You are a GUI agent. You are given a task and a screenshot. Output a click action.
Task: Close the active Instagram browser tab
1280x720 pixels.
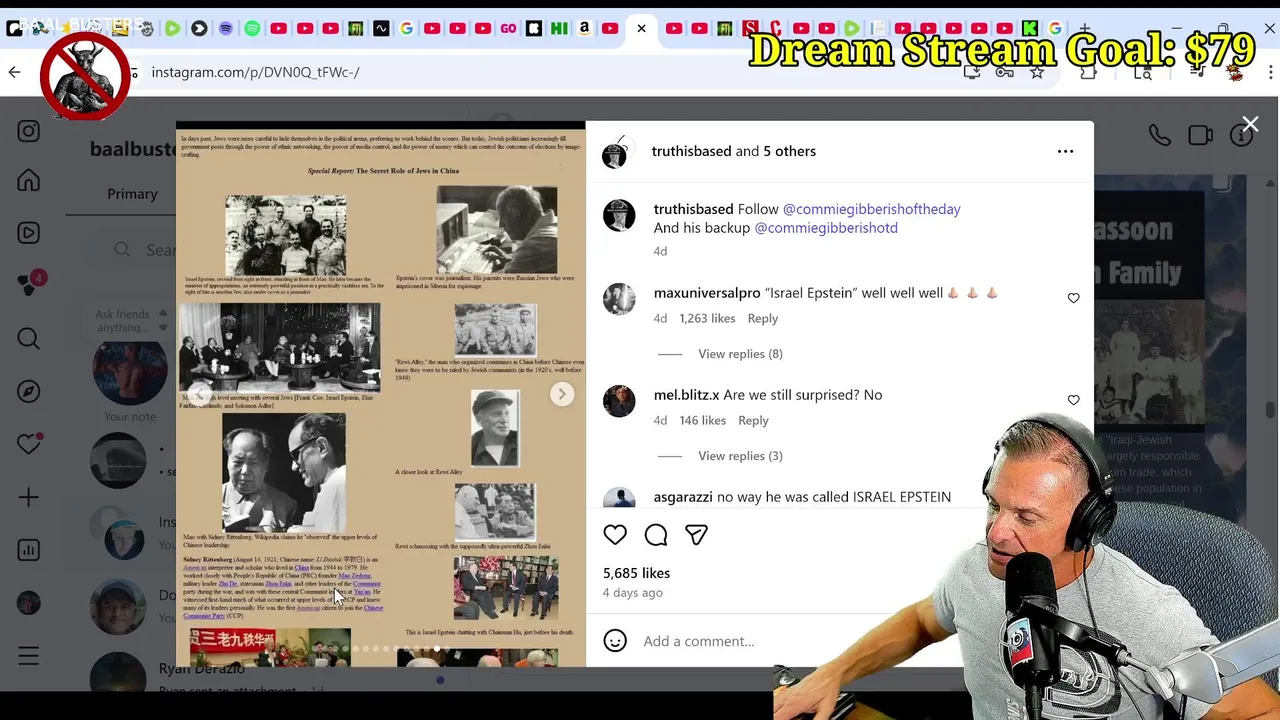pyautogui.click(x=641, y=29)
